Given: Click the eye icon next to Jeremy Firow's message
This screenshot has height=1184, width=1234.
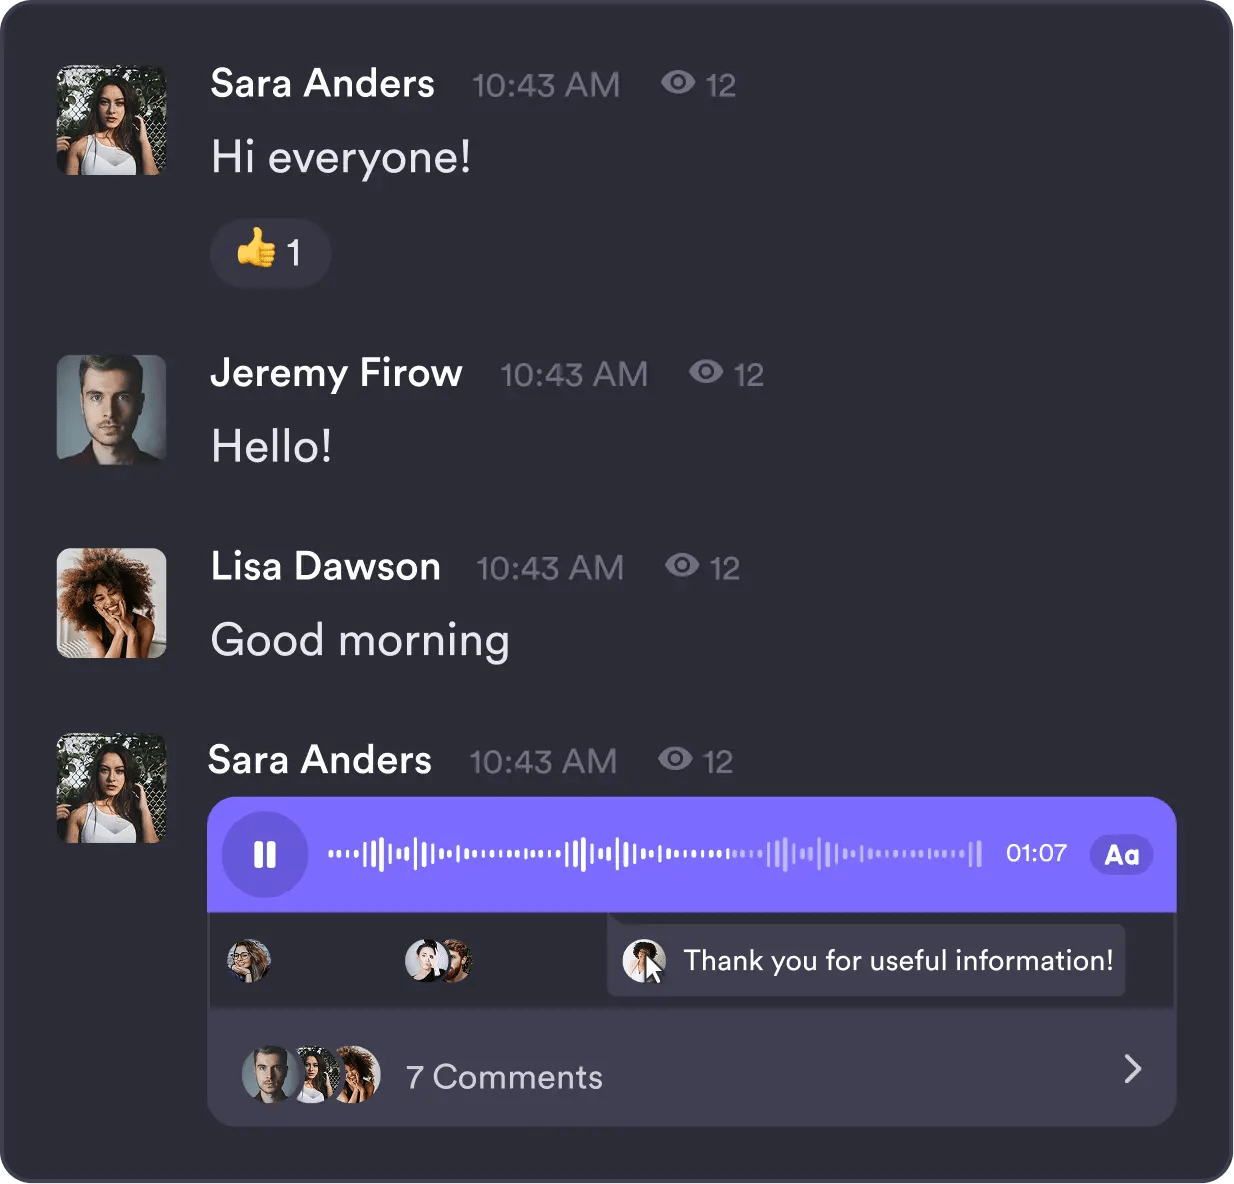Looking at the screenshot, I should (x=707, y=373).
